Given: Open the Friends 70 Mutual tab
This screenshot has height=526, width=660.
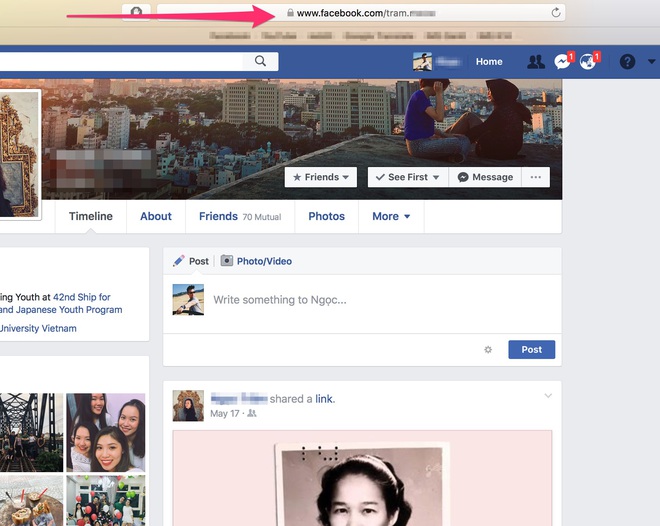Looking at the screenshot, I should pos(240,216).
